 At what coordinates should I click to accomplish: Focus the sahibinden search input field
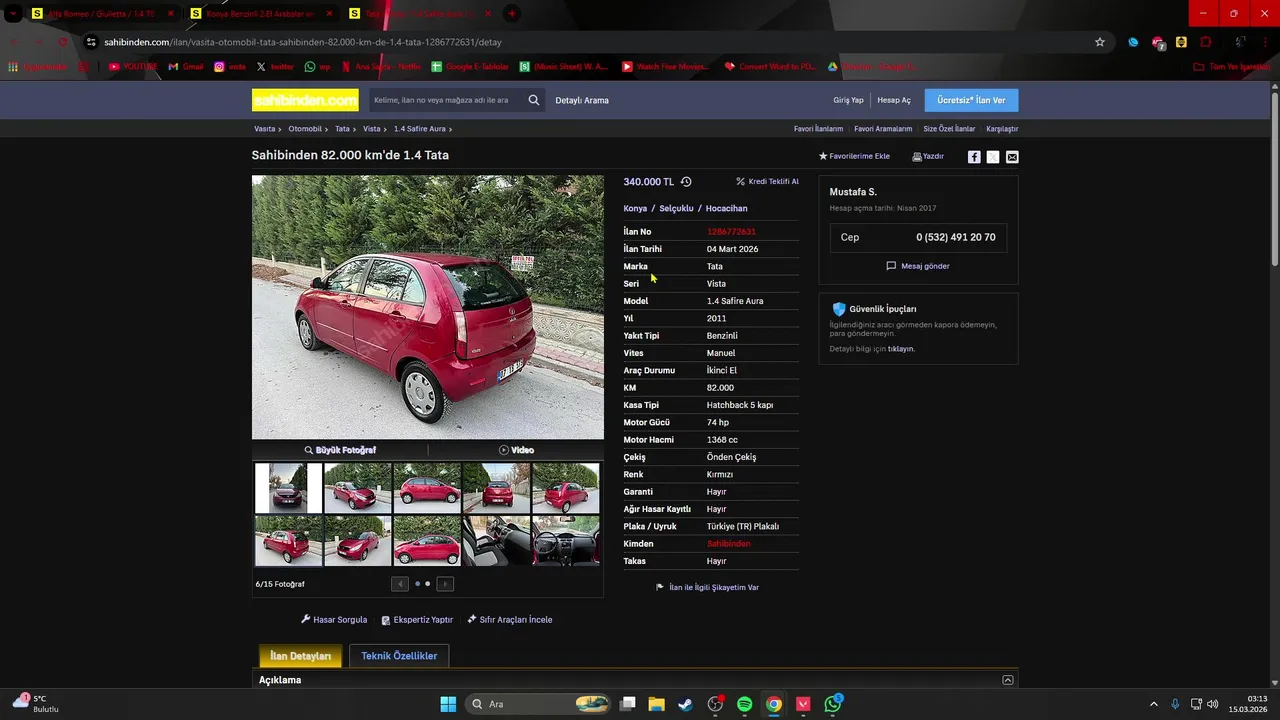[445, 100]
